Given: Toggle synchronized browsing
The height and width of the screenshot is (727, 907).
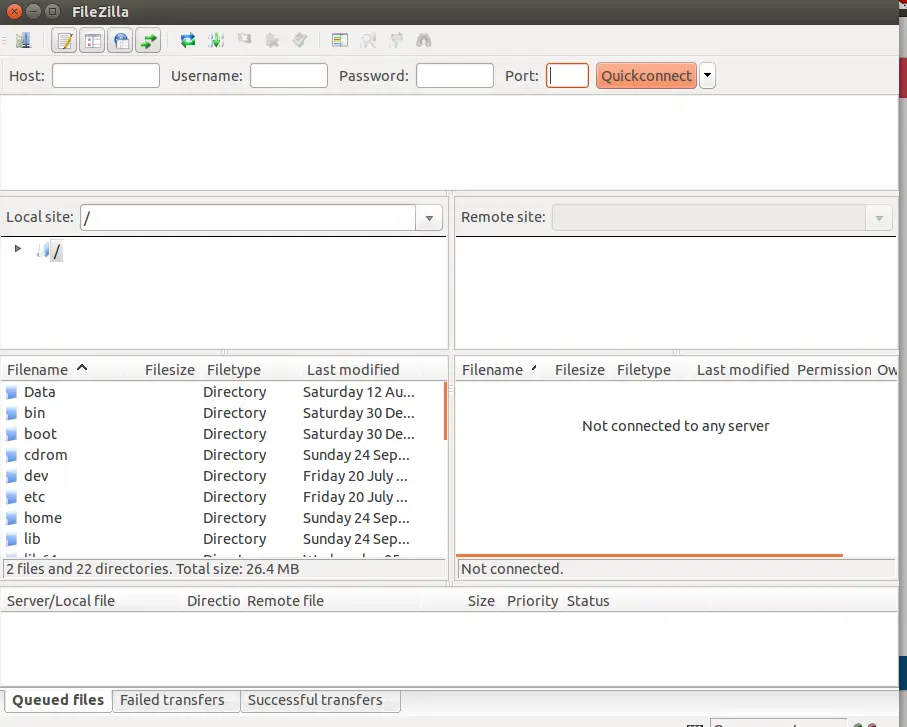Looking at the screenshot, I should (x=396, y=40).
